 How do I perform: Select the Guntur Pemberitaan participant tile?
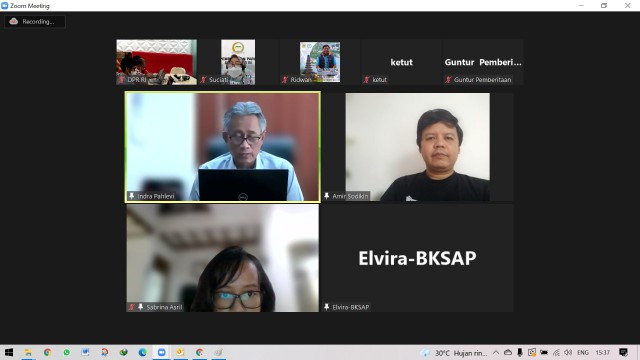point(483,62)
